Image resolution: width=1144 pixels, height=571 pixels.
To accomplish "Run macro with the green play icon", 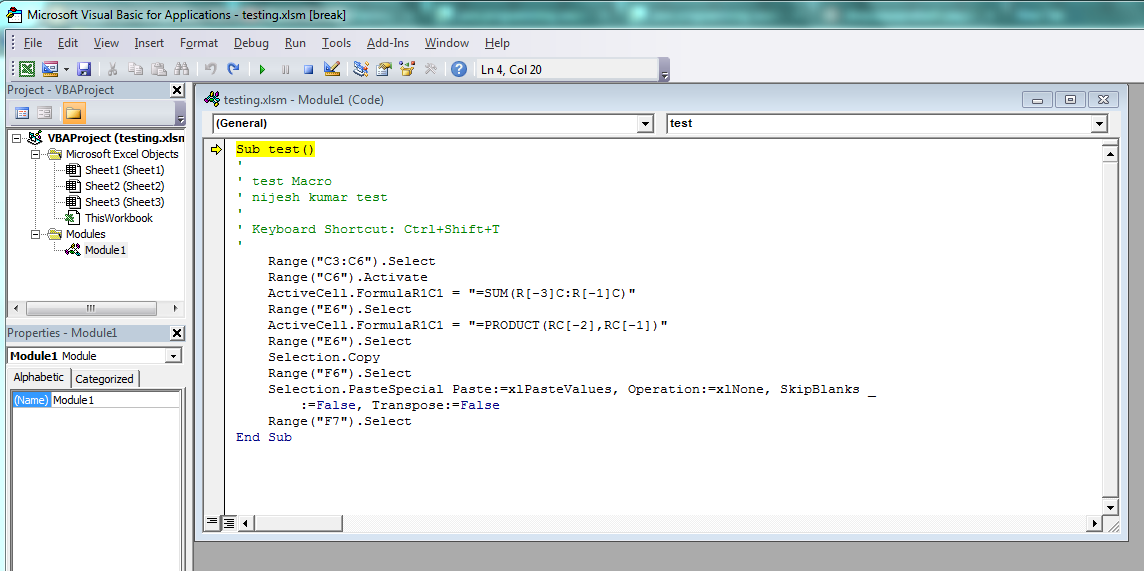I will 263,70.
